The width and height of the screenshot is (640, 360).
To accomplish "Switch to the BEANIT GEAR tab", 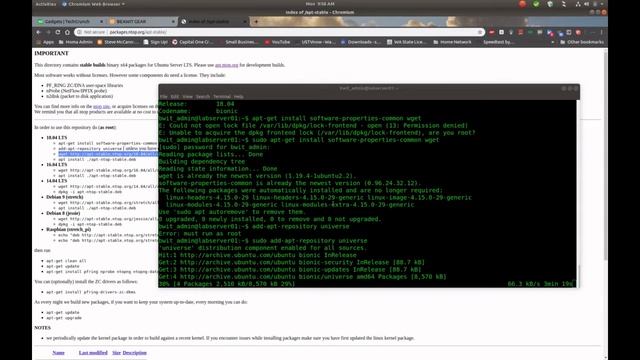I will 141,22.
